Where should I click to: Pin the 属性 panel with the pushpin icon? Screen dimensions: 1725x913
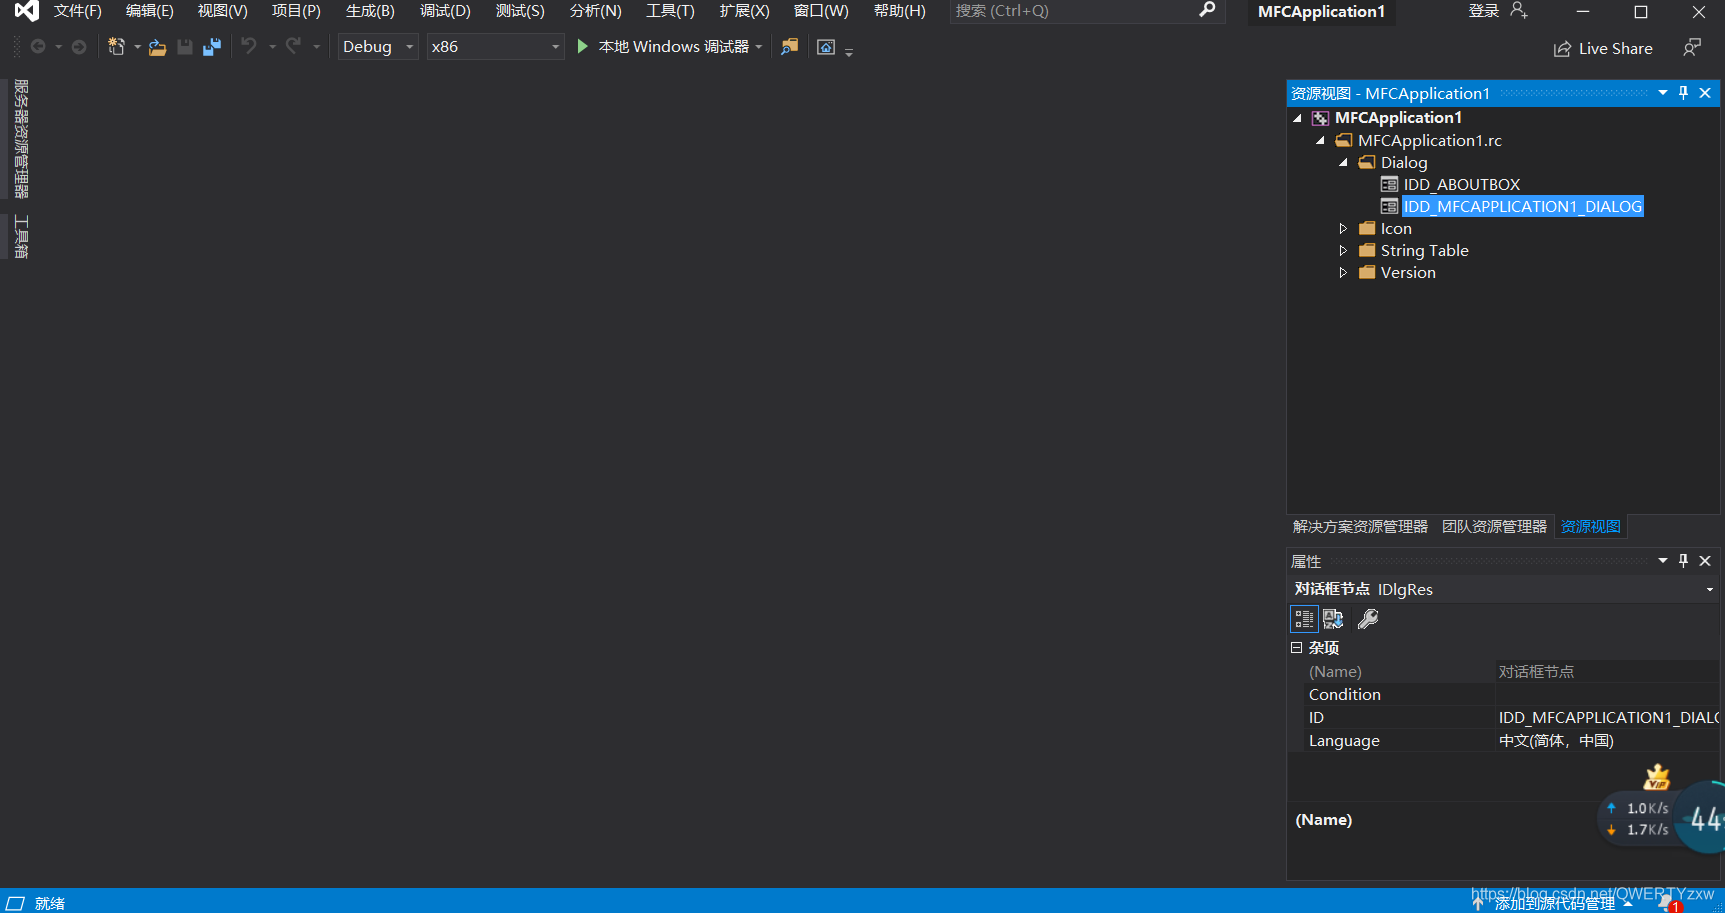pos(1683,561)
